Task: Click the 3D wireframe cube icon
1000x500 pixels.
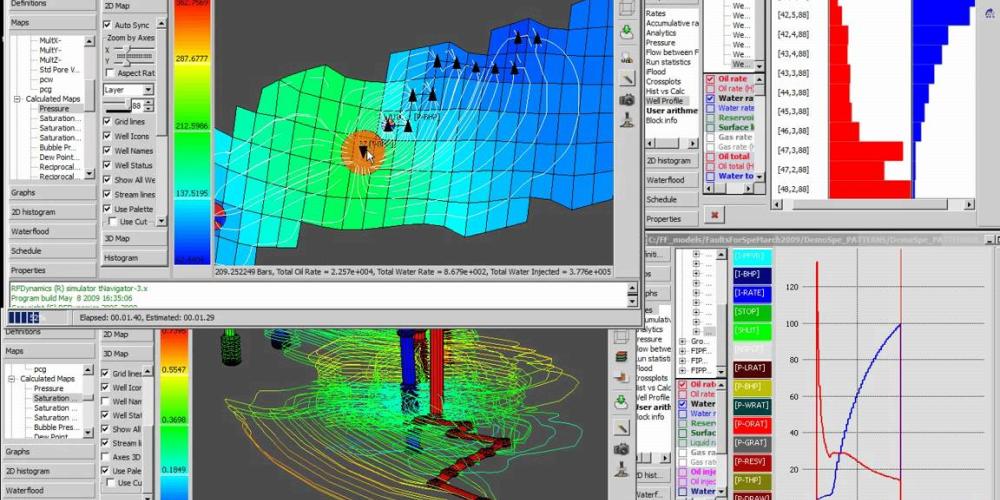Action: (627, 9)
